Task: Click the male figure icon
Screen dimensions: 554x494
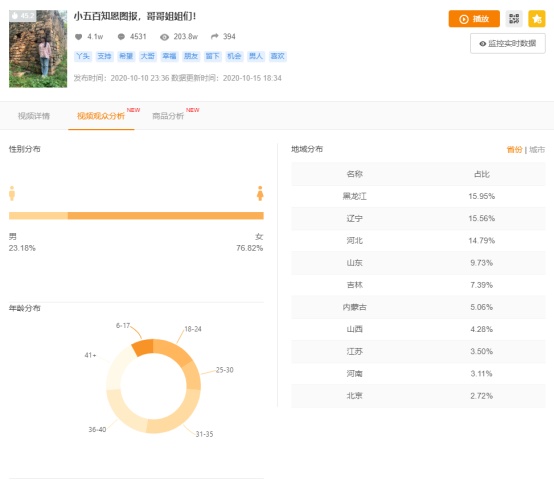Action: pos(12,193)
